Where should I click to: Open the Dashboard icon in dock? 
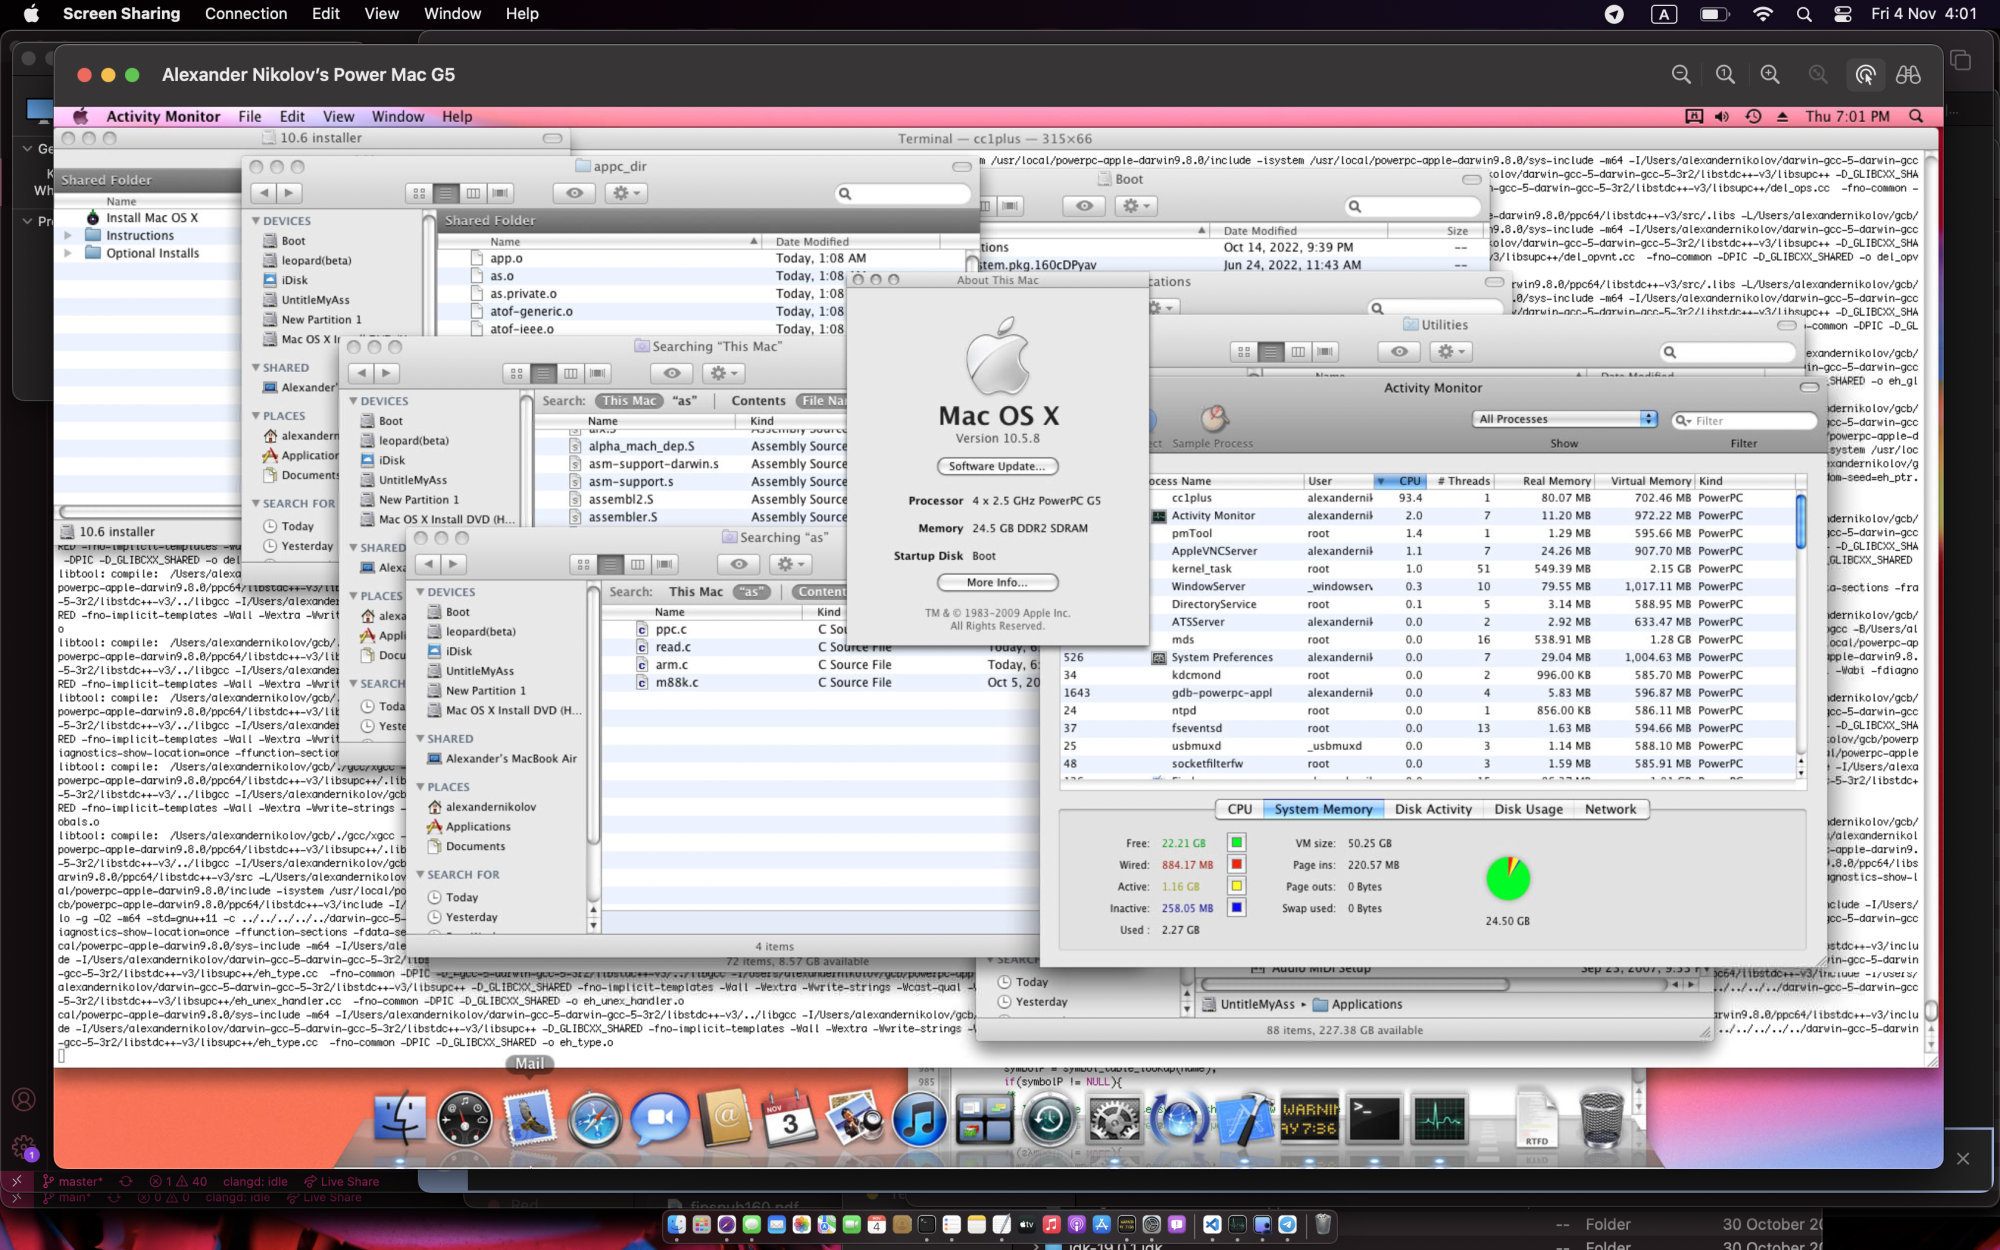coord(463,1119)
